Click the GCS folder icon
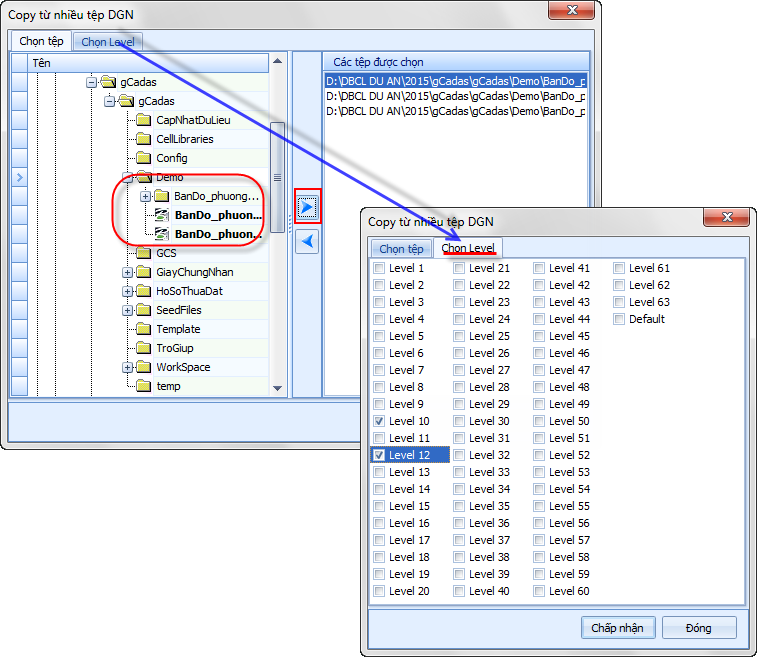The width and height of the screenshot is (760, 661). click(x=143, y=253)
